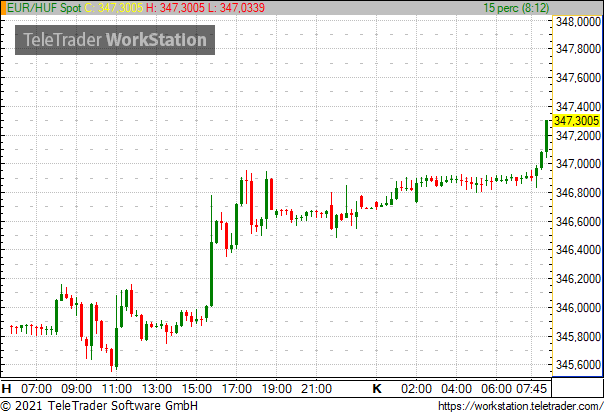604x414 pixels.
Task: Click the 347,8000 price axis label
Action: tap(578, 49)
